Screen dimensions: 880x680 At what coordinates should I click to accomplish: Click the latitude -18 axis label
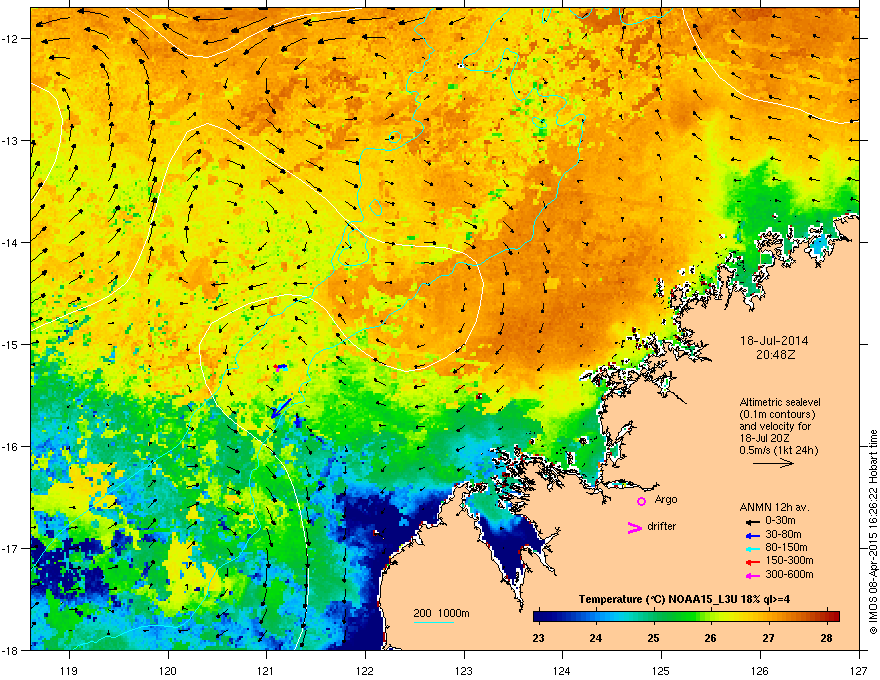coord(10,650)
